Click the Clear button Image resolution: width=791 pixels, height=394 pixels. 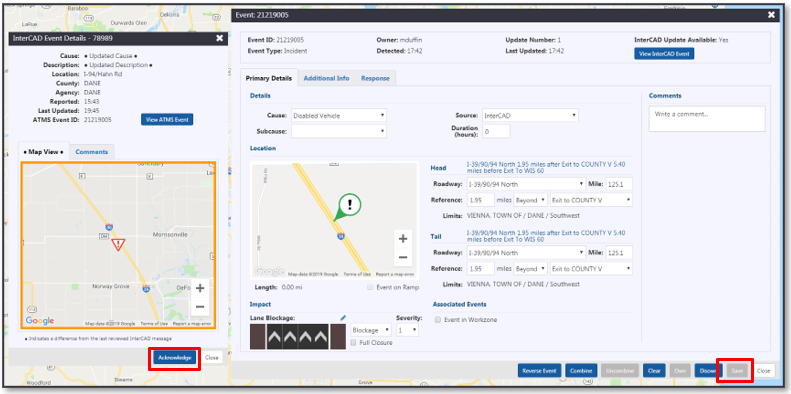[654, 371]
